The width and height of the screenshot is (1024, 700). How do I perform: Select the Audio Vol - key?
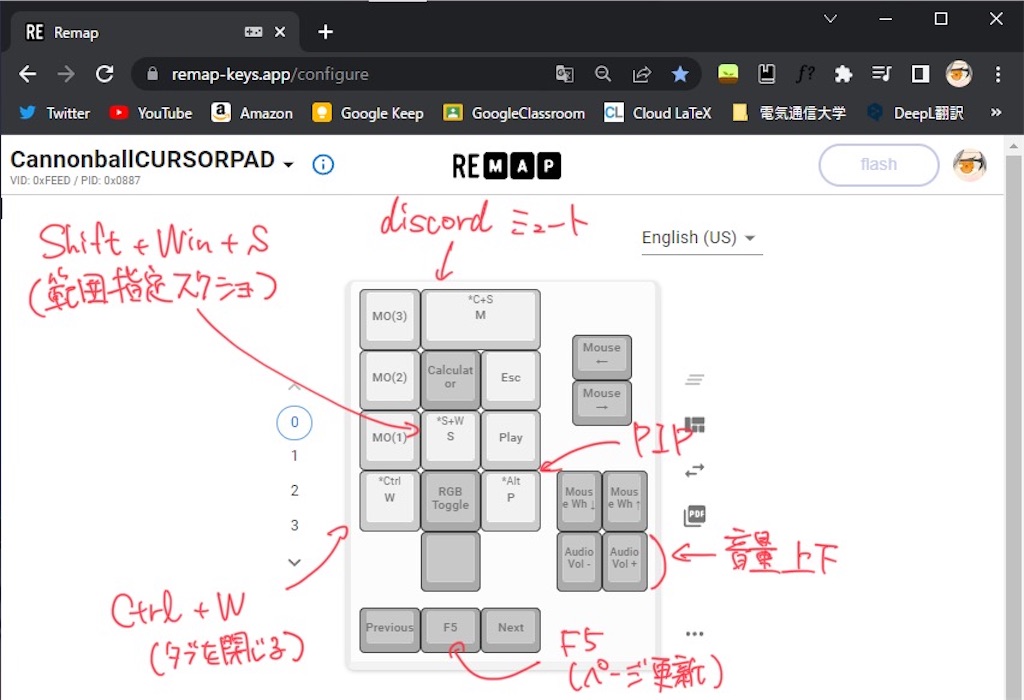579,561
